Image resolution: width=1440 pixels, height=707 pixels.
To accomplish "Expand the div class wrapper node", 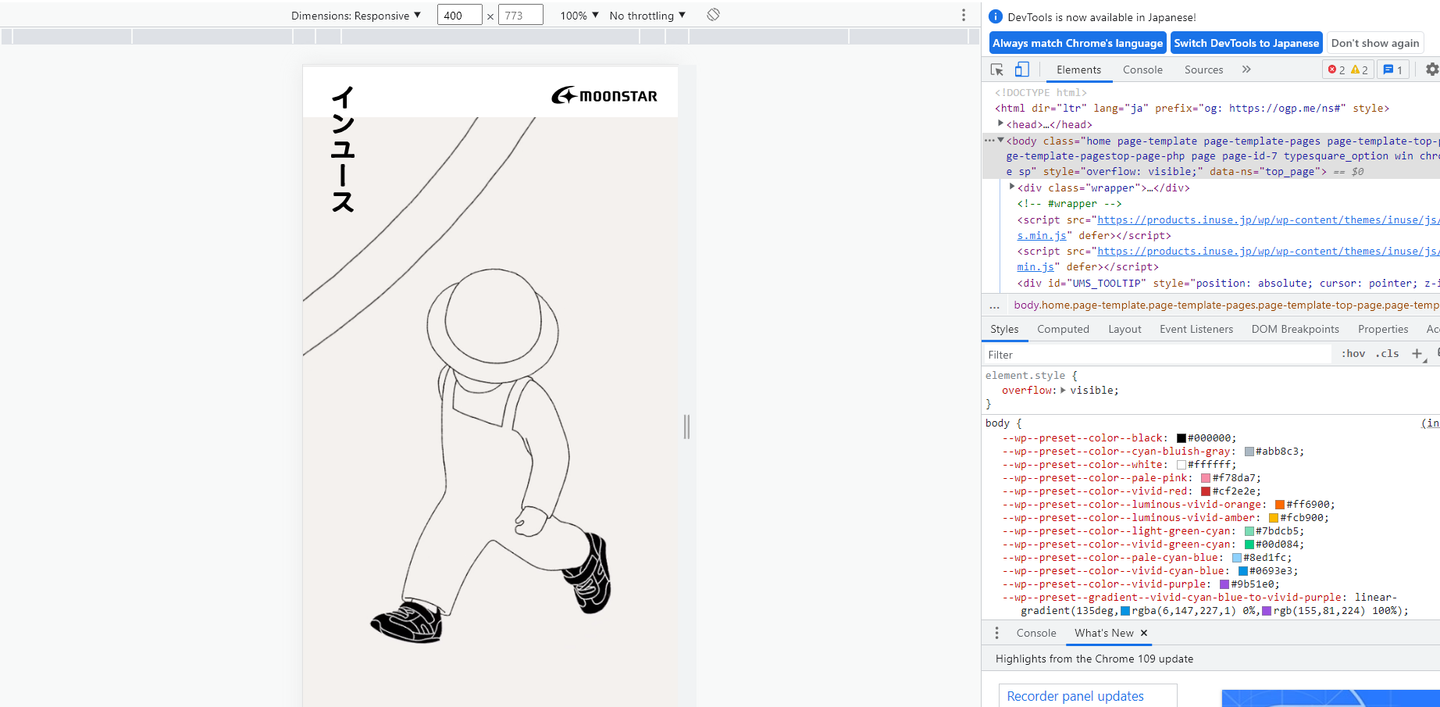I will 1012,187.
